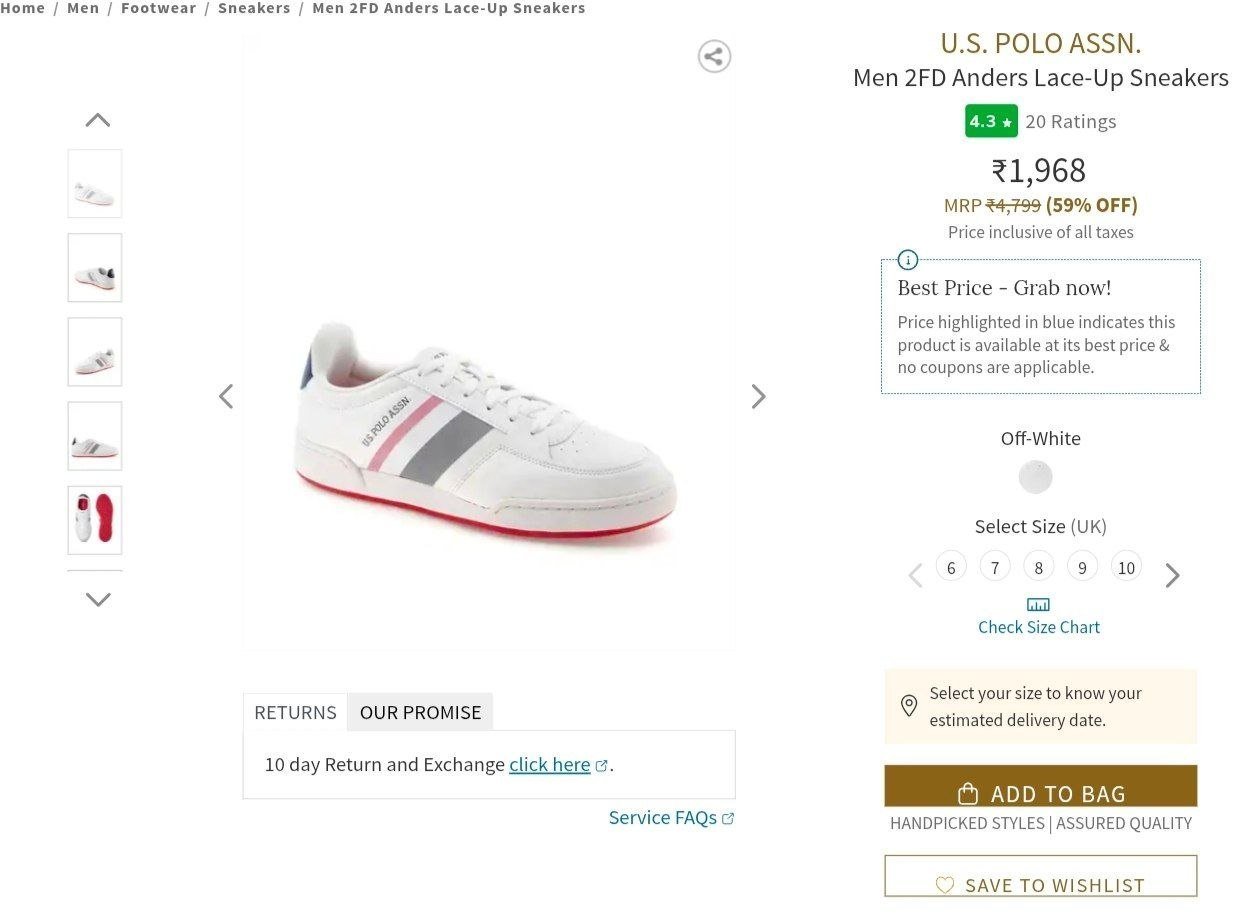
Task: Open the Check Size Chart link
Action: tap(1039, 627)
